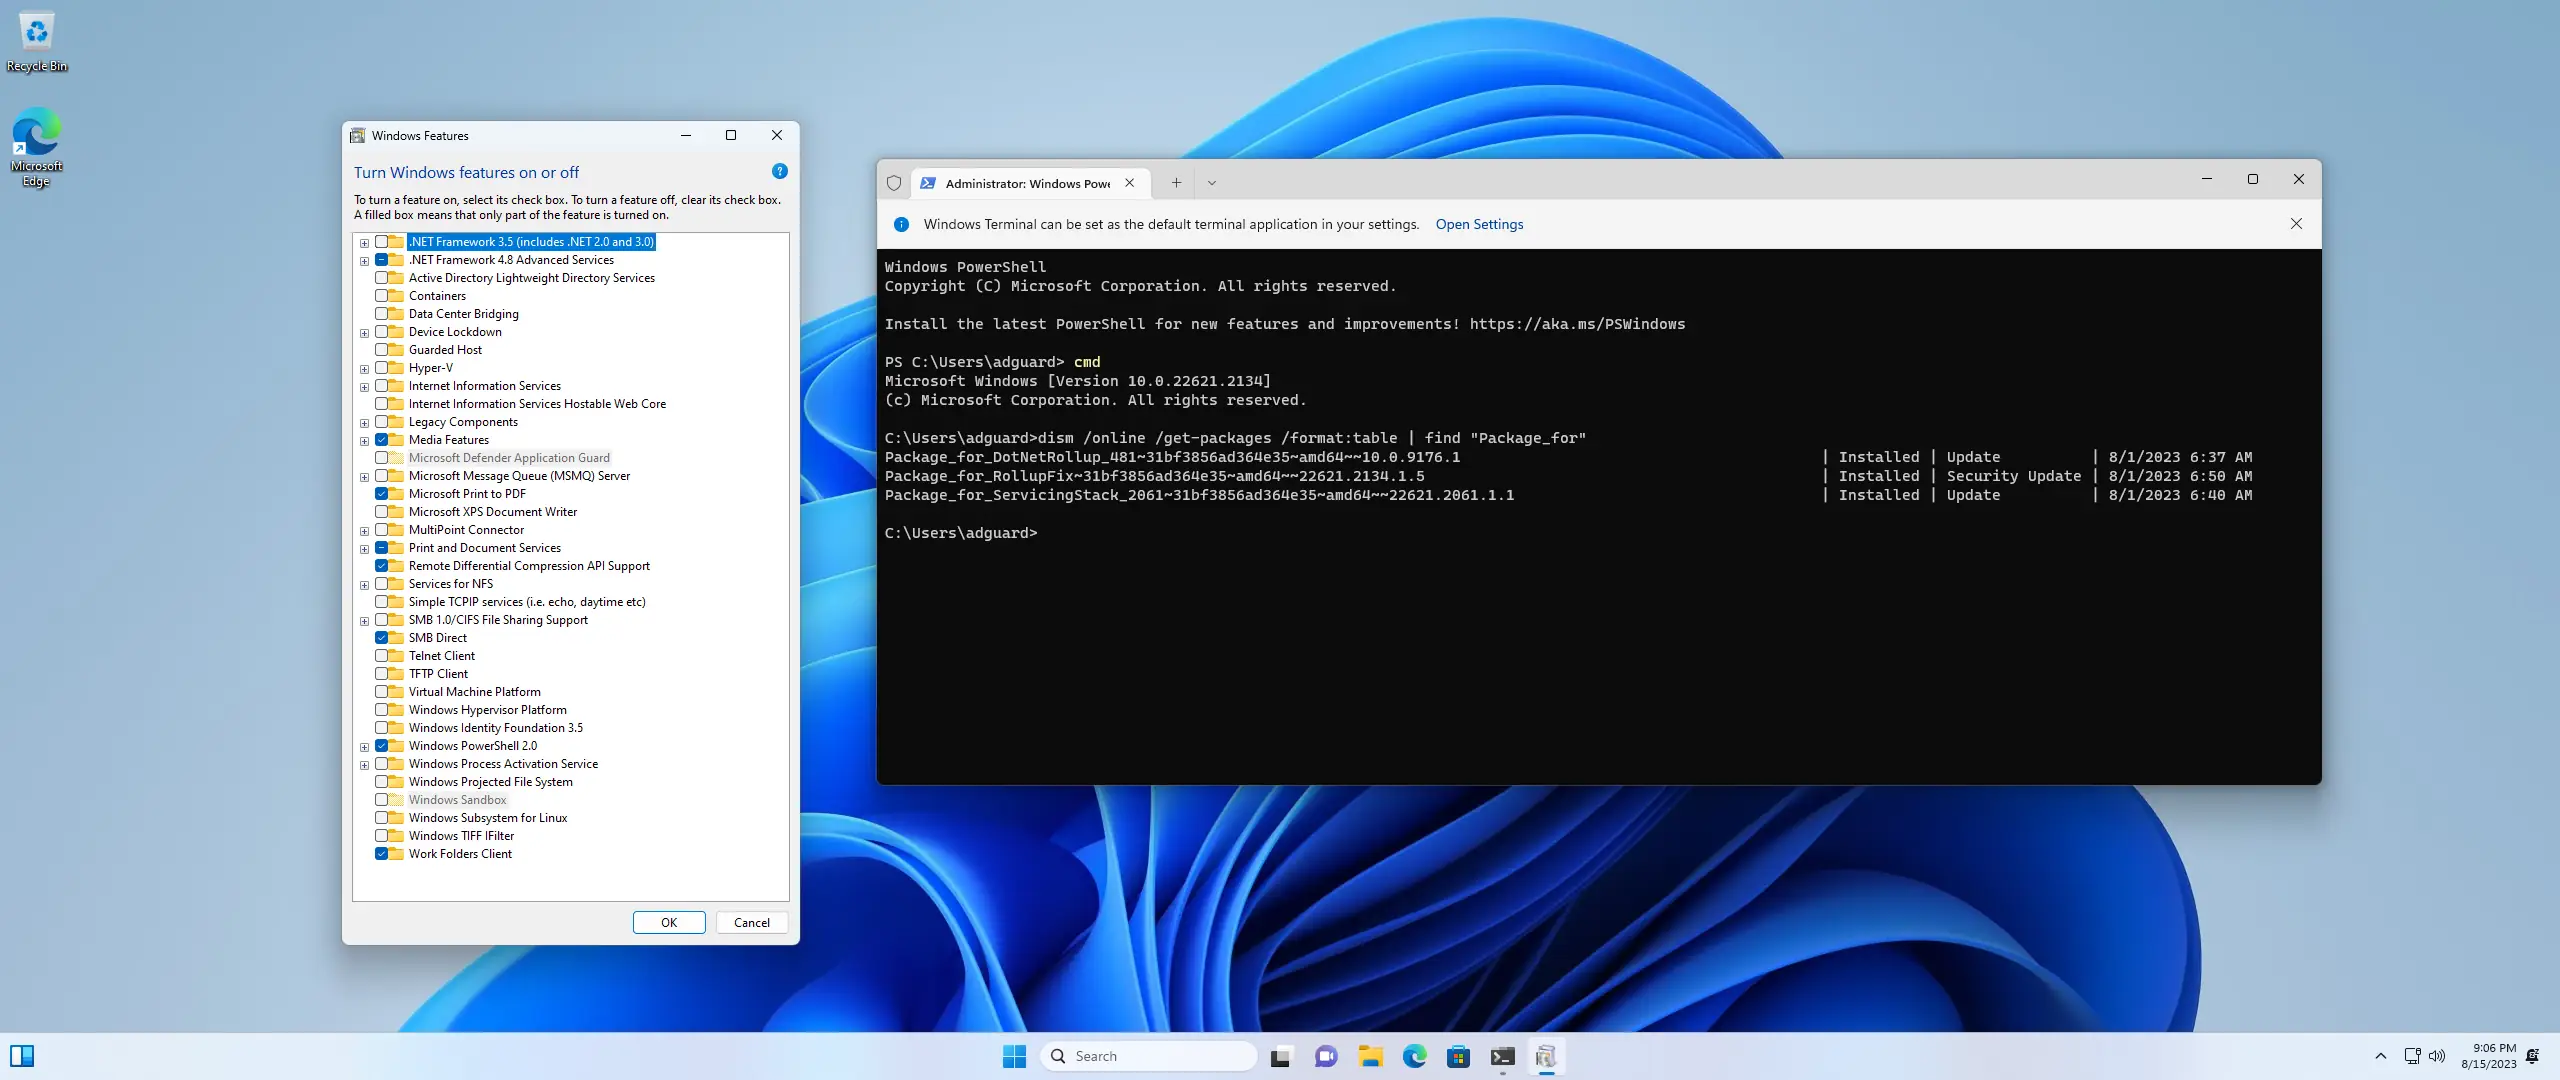Click the Open Settings link
The width and height of the screenshot is (2560, 1080).
pyautogui.click(x=1479, y=224)
